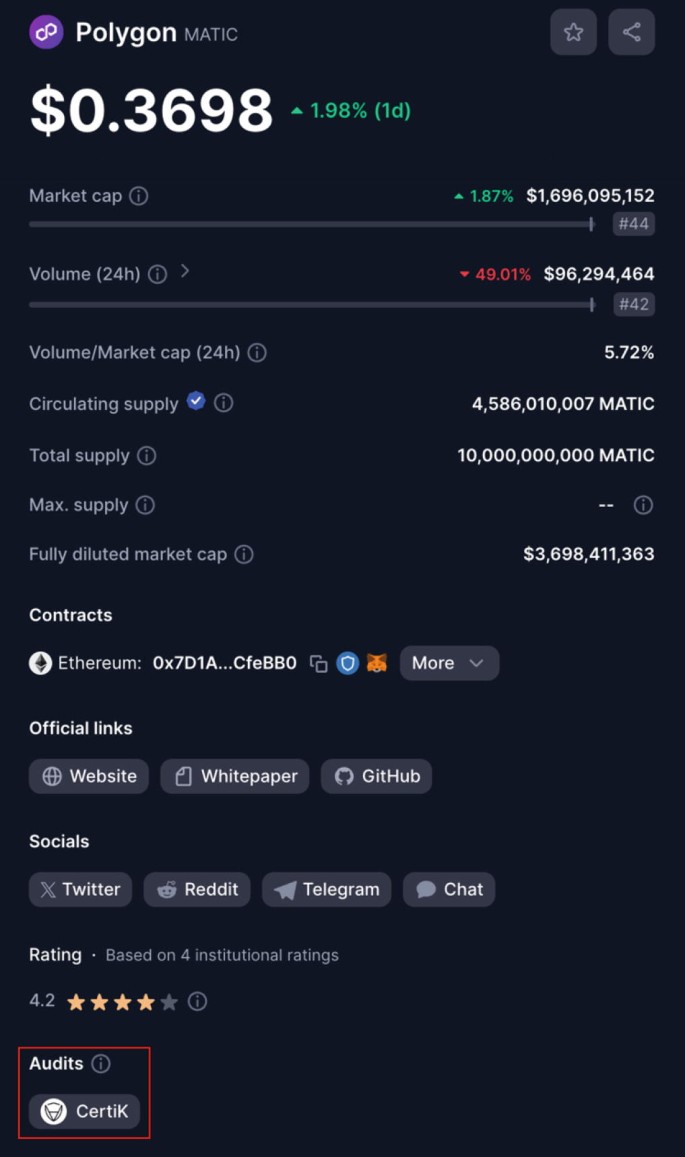The width and height of the screenshot is (685, 1157).
Task: Go to the Reddit community
Action: click(197, 889)
